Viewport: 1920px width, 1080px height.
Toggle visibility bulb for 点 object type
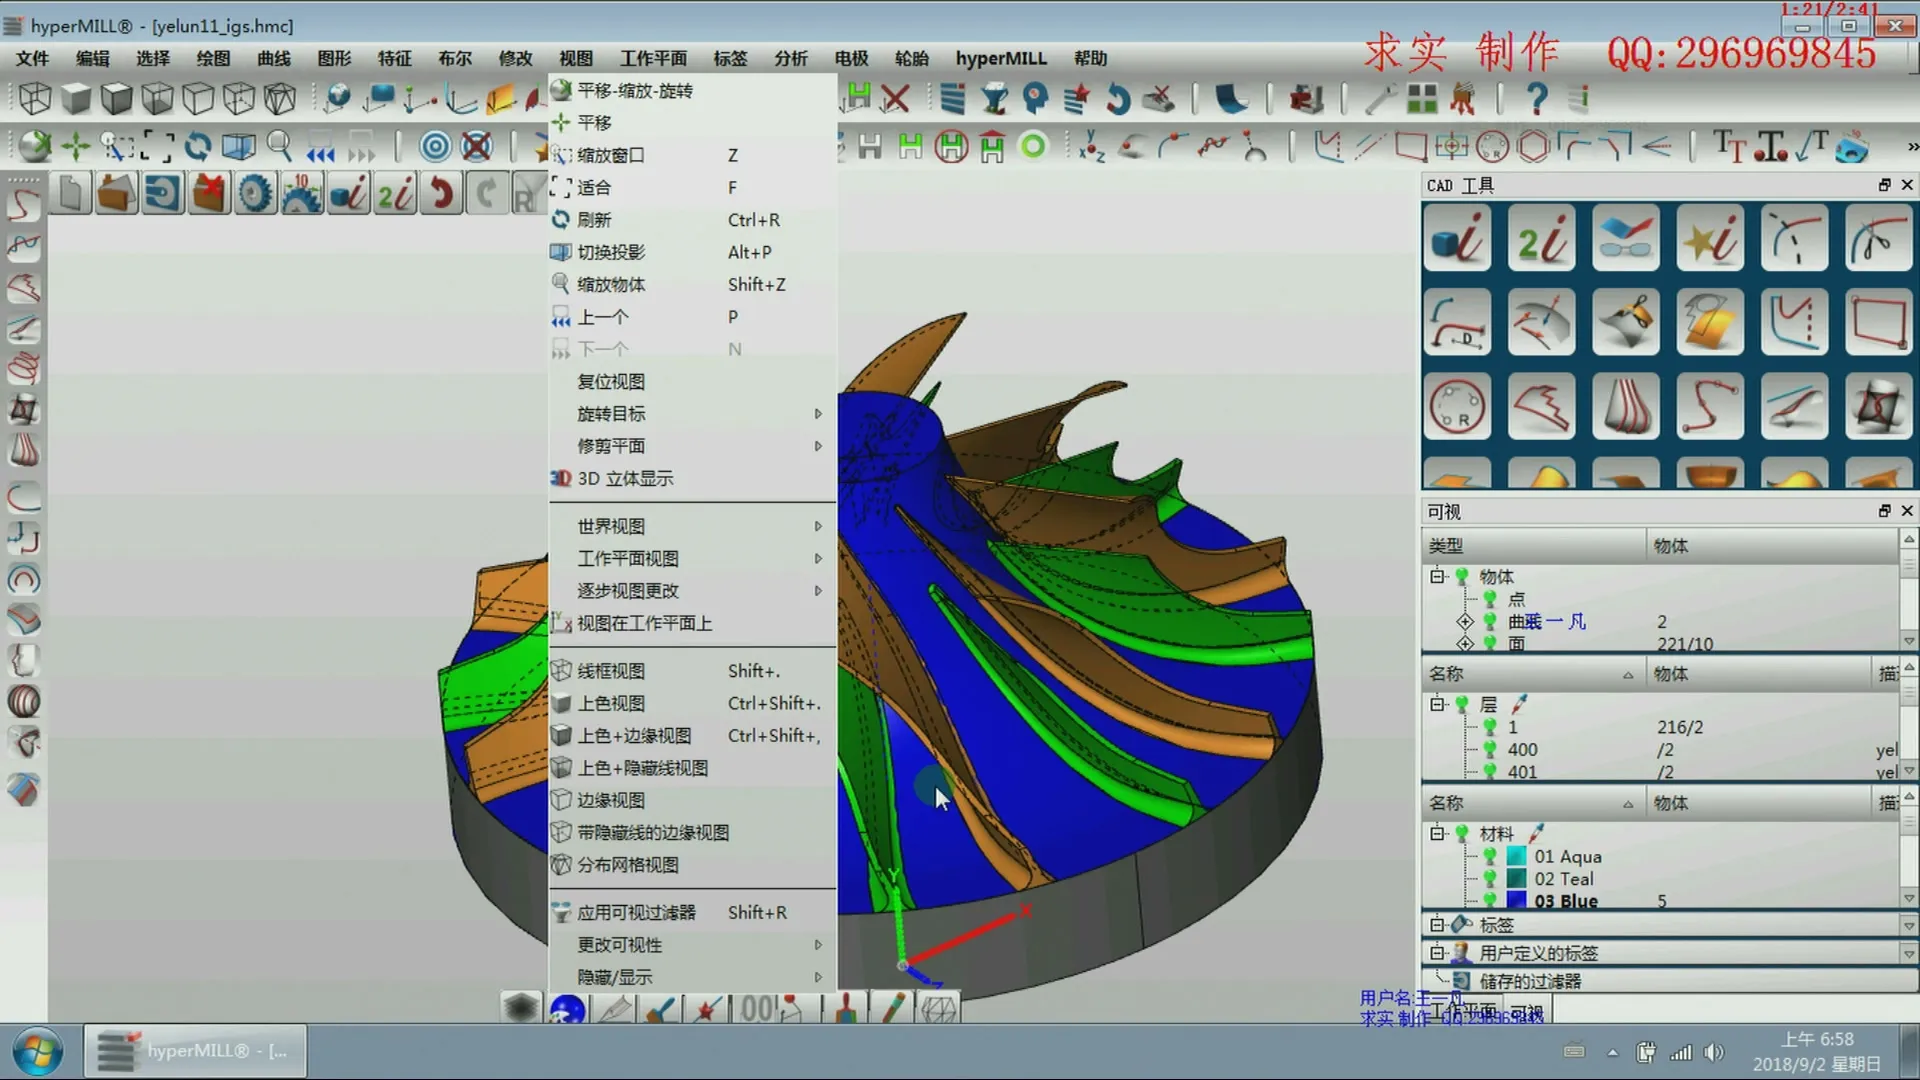(1489, 598)
